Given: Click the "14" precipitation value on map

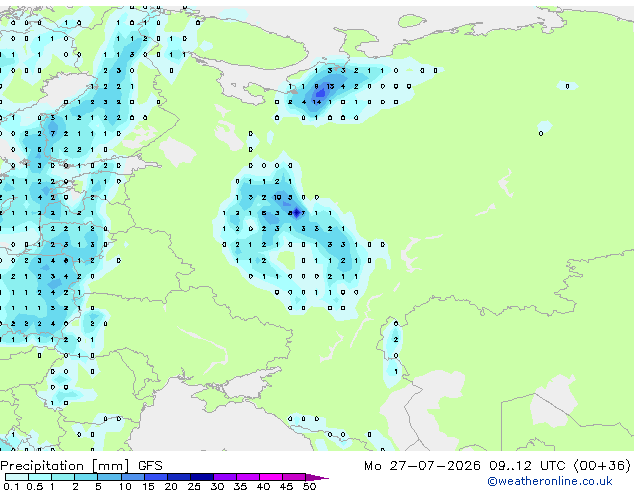Looking at the screenshot, I should coord(317,102).
